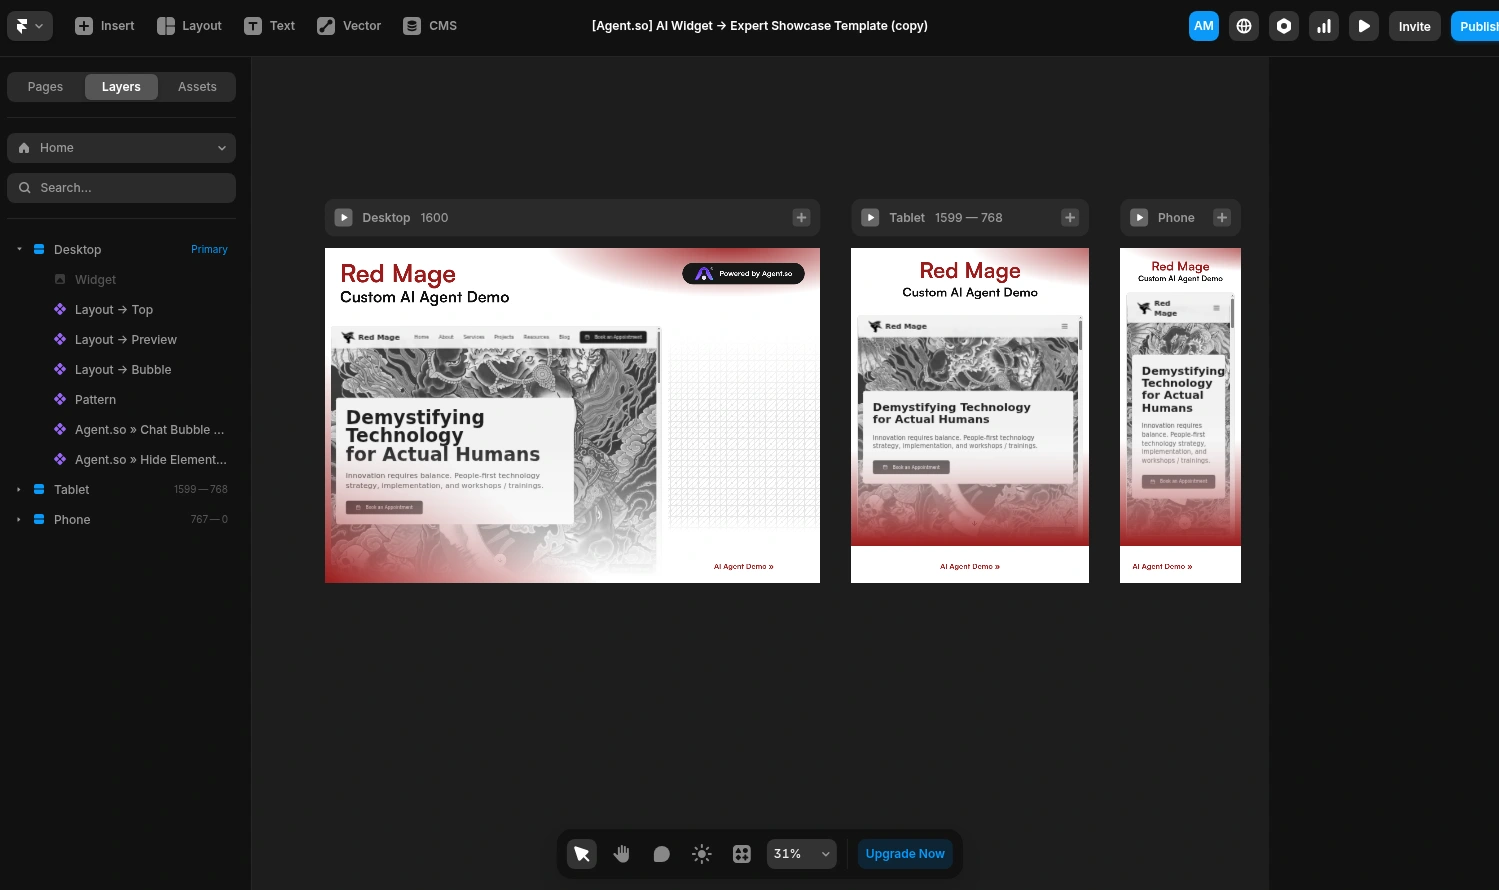The width and height of the screenshot is (1499, 890).
Task: Add a breakpoint with the Tablet plus button
Action: 1070,217
